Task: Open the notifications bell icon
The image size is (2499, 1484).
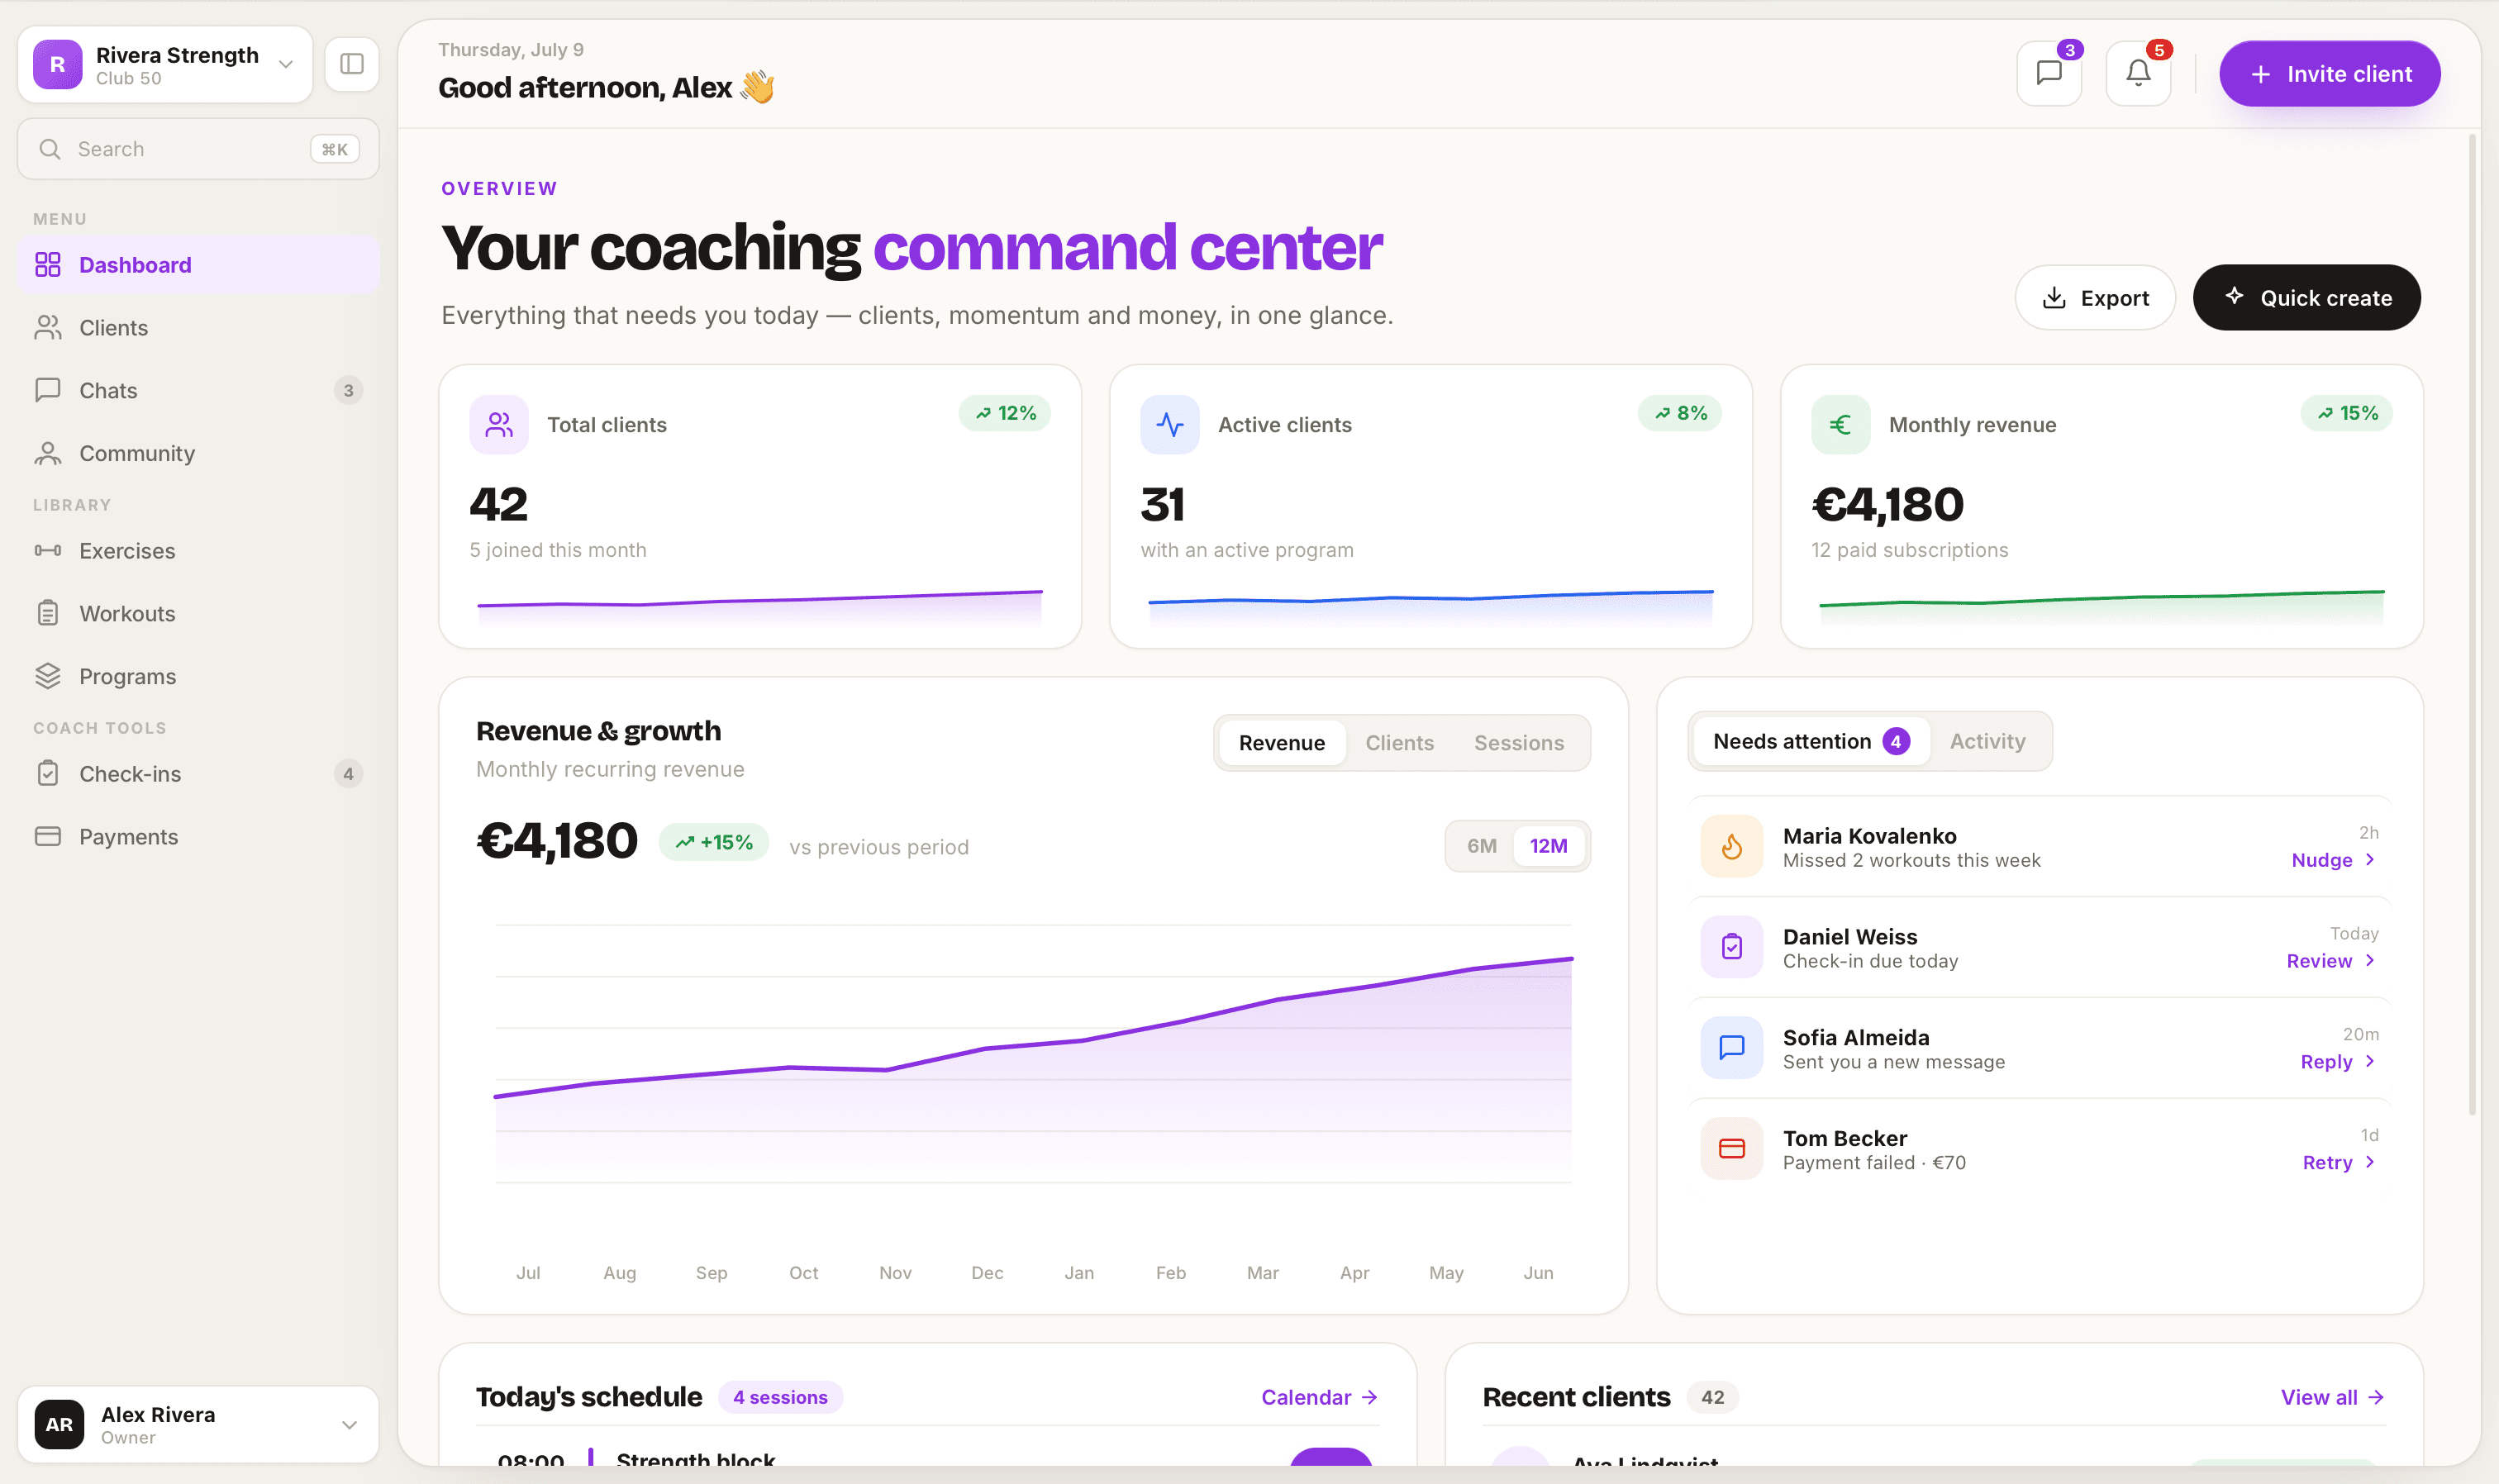Action: tap(2137, 73)
